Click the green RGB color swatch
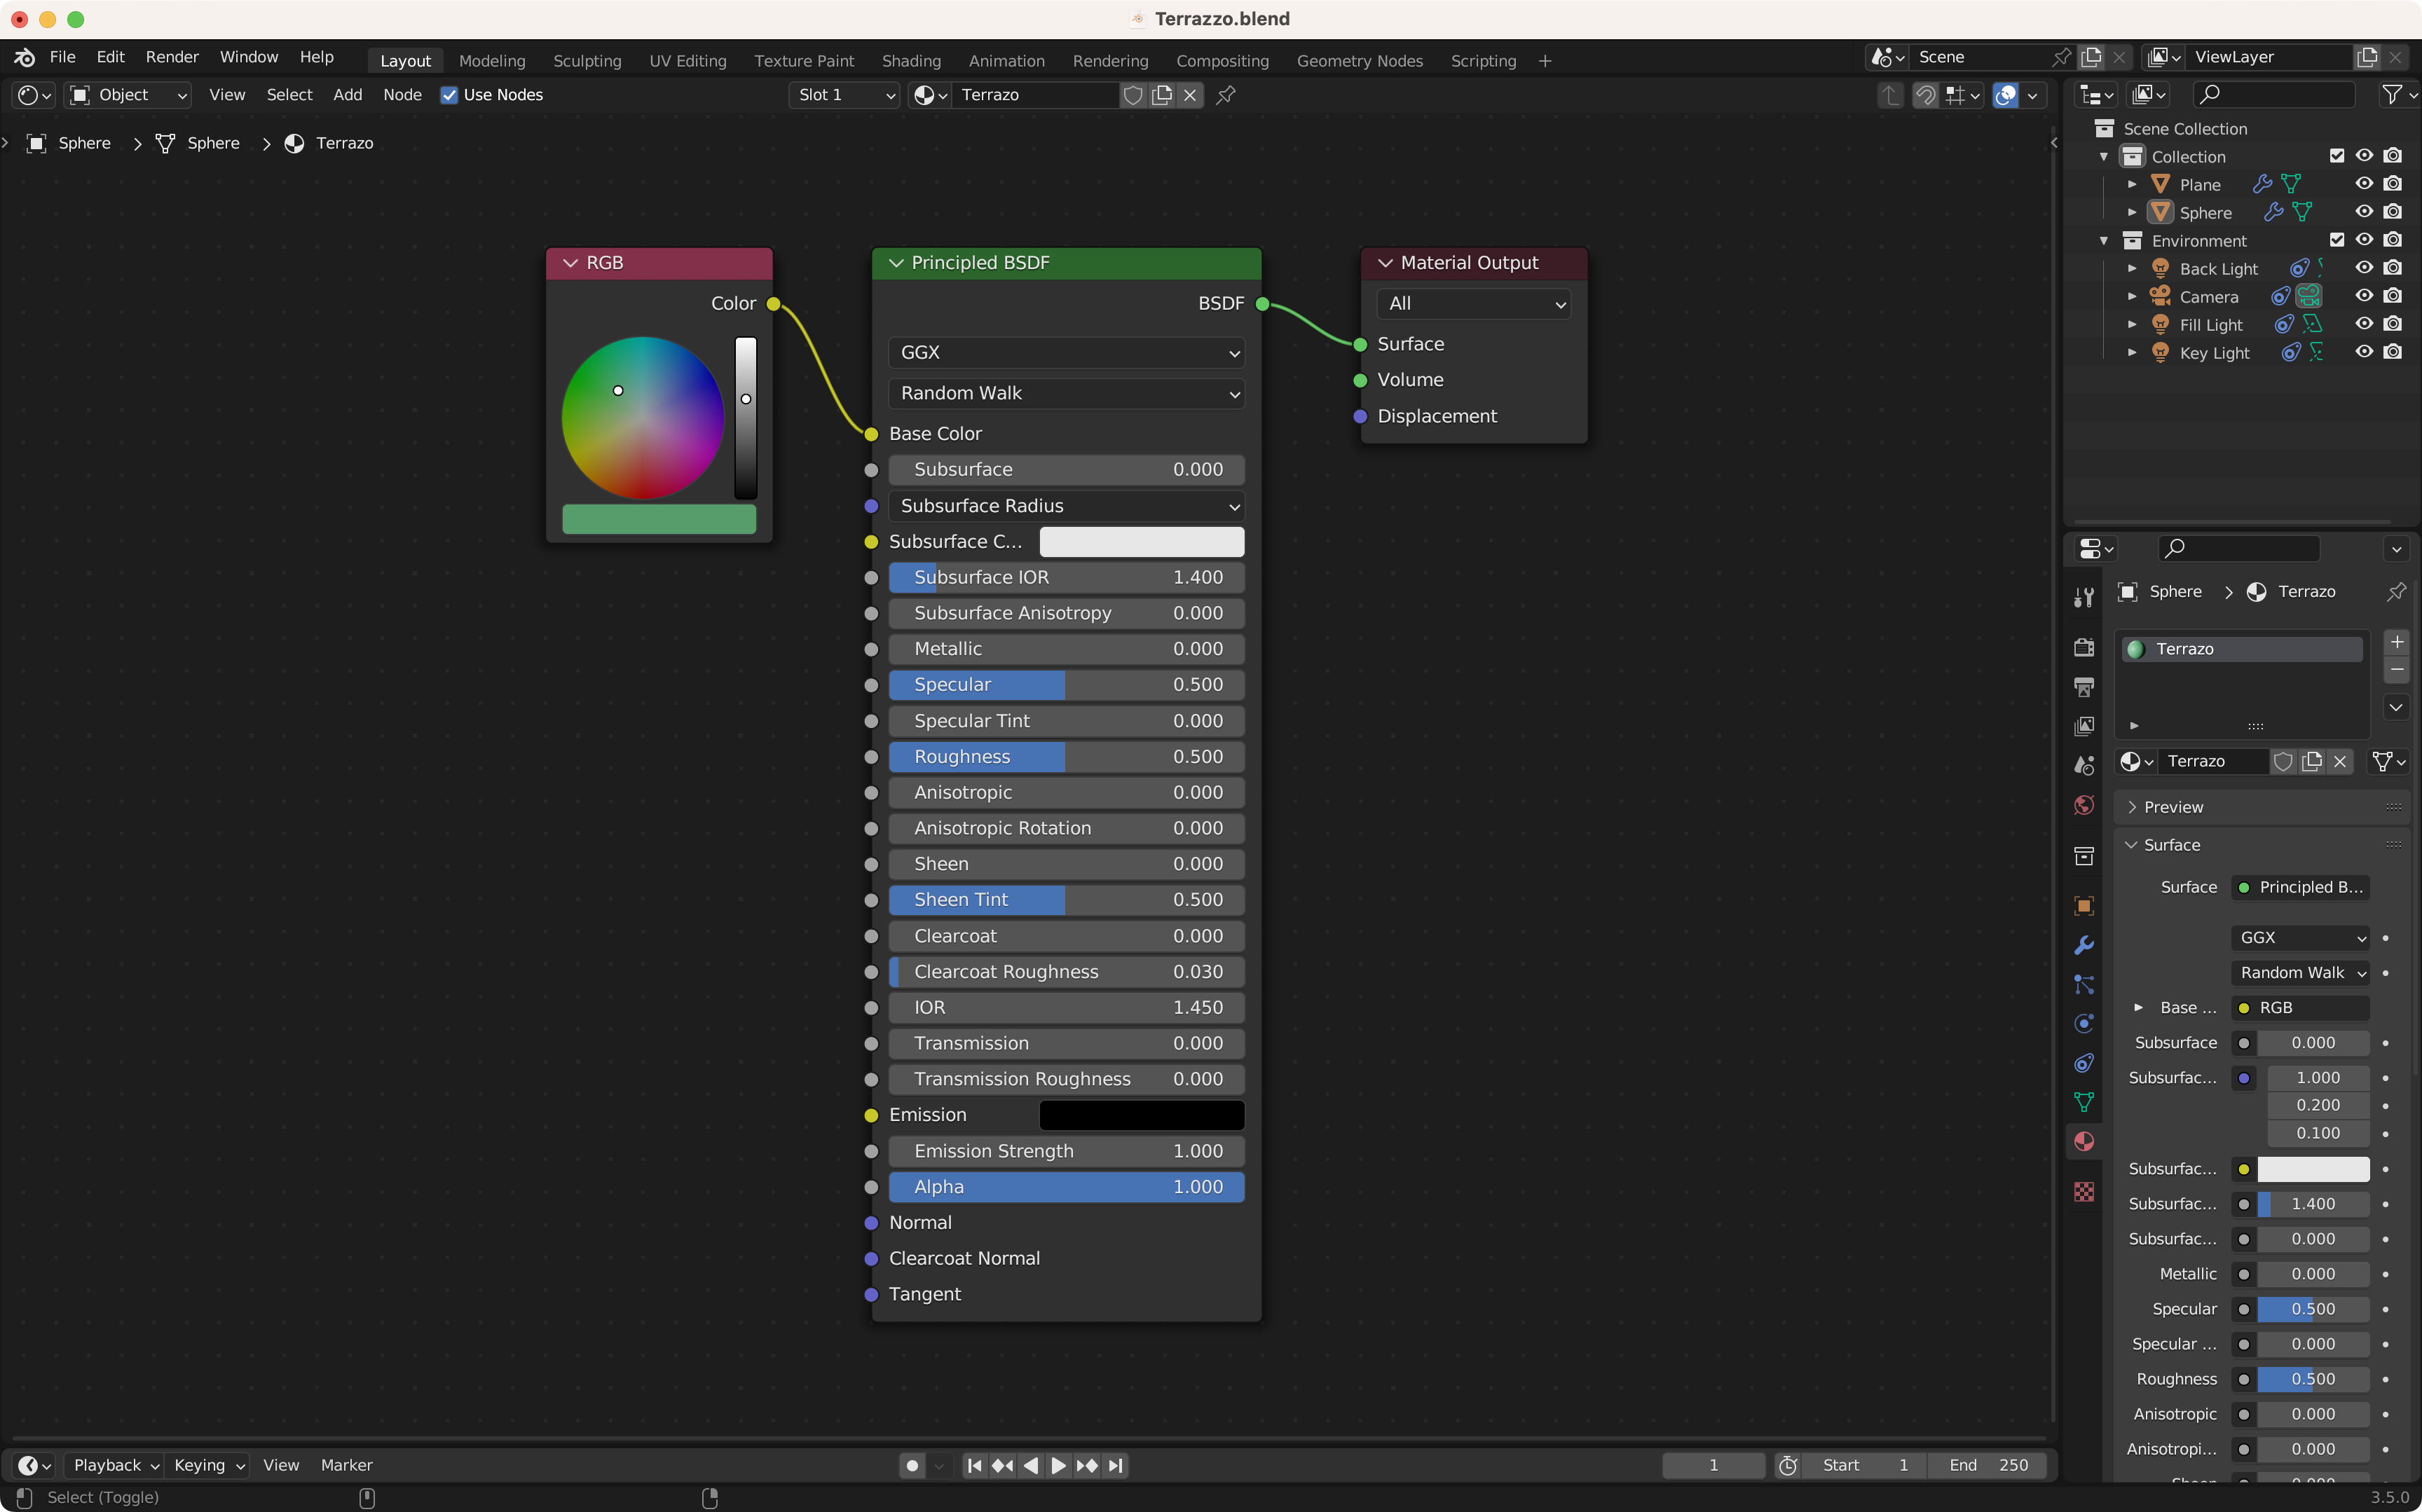2422x1512 pixels. 659,519
